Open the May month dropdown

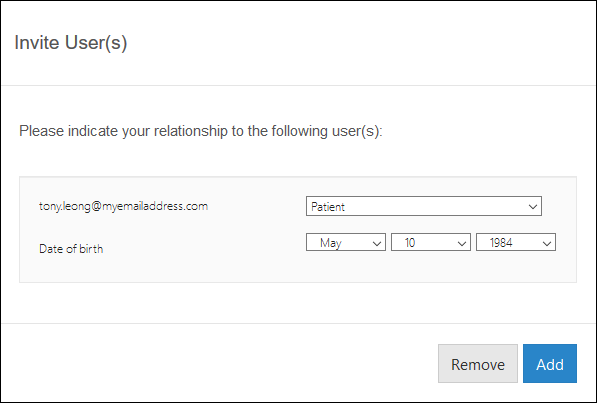tap(346, 242)
